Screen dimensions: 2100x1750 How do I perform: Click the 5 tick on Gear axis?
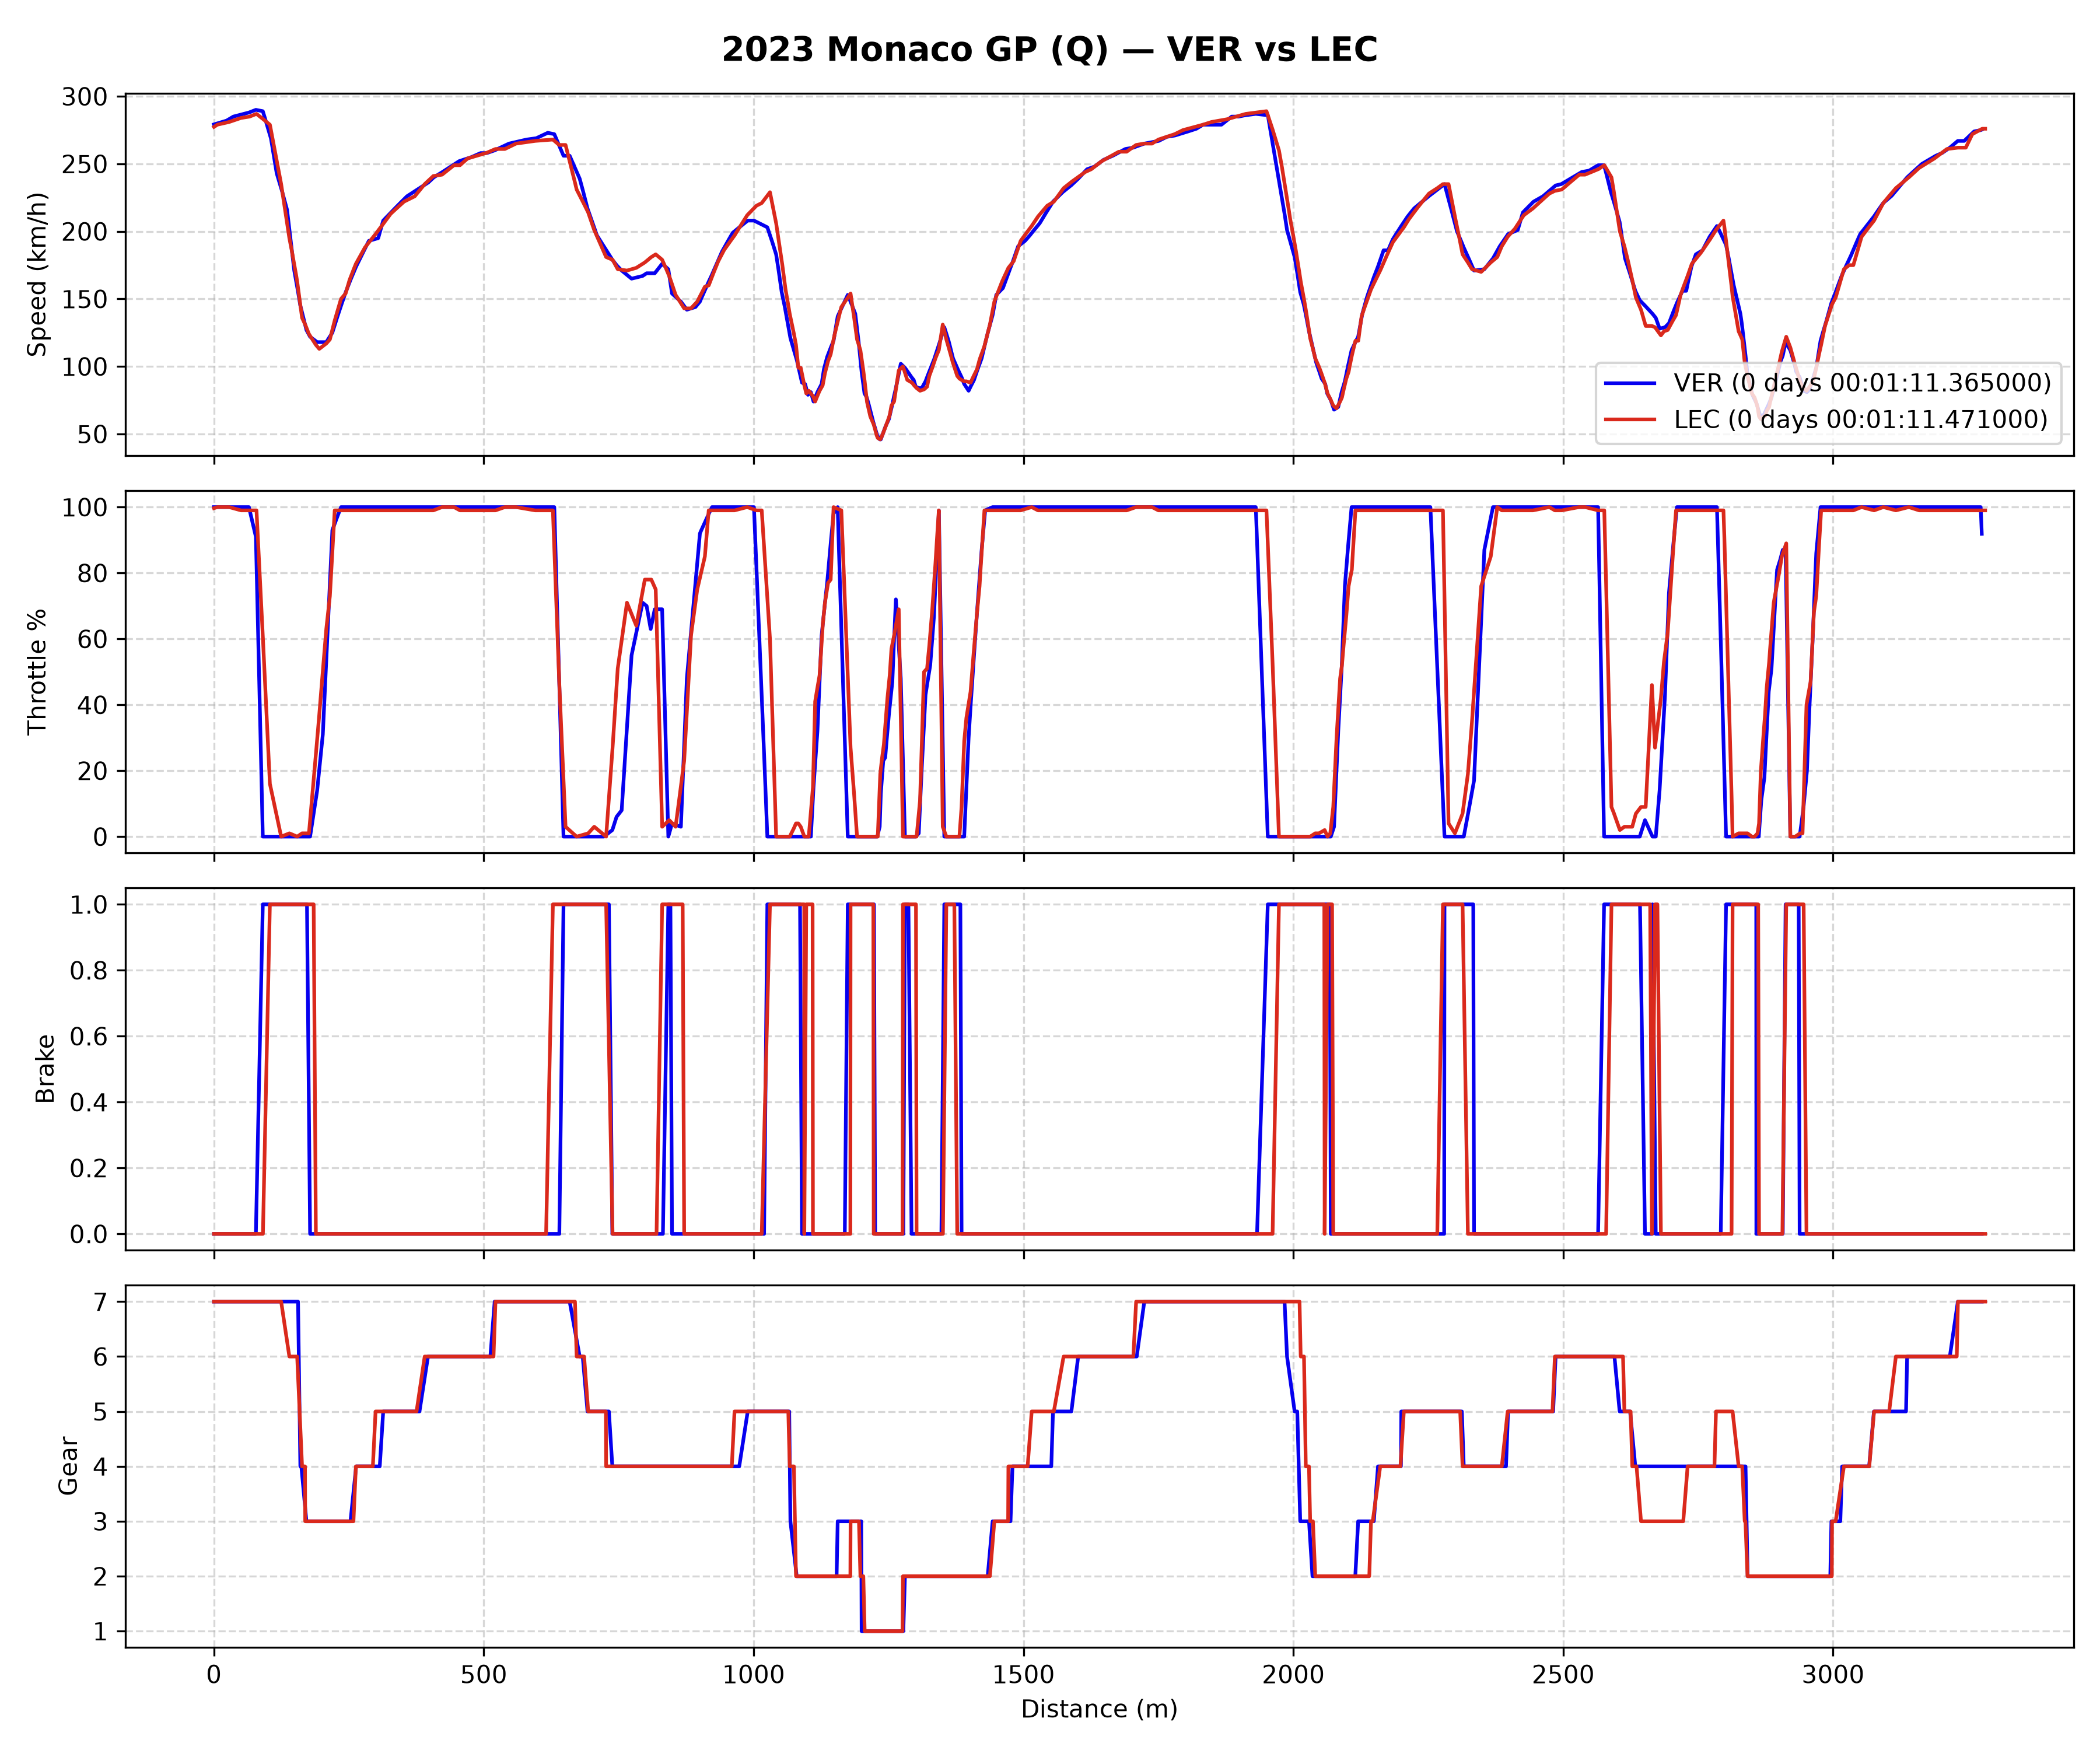point(101,1412)
